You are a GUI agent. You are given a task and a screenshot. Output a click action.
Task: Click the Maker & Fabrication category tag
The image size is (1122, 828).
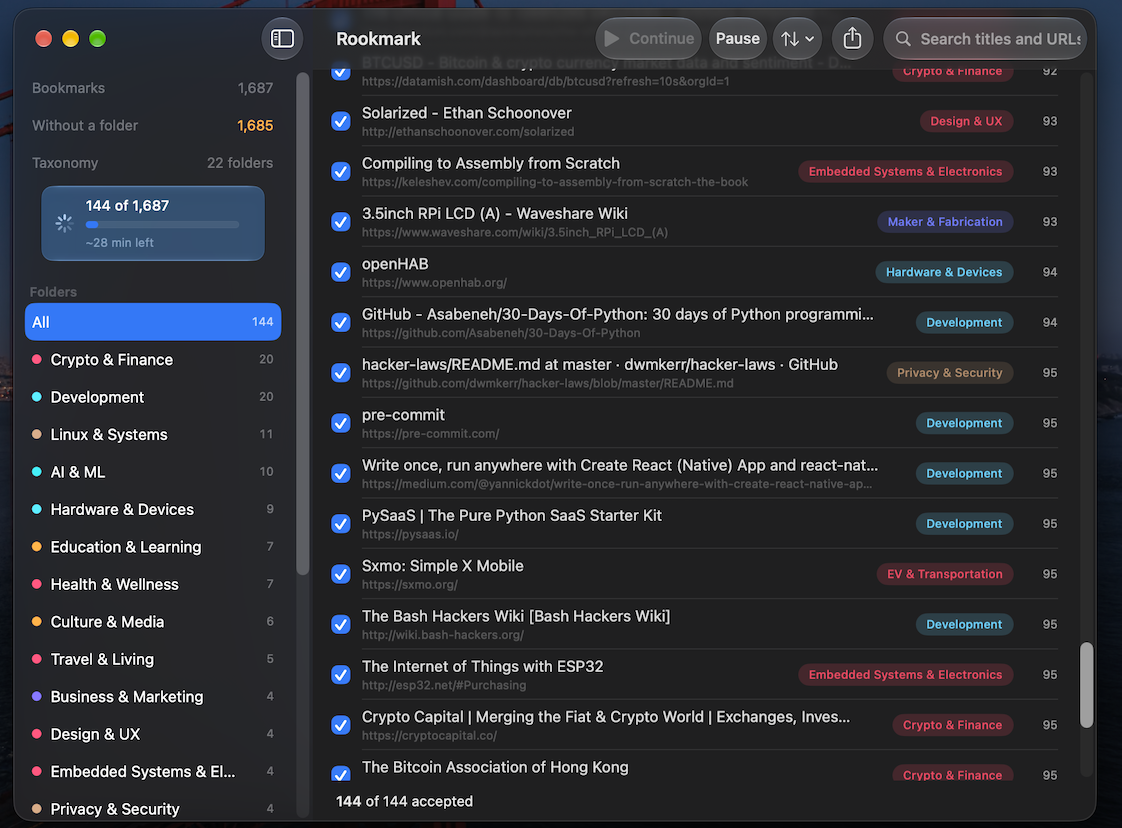(945, 222)
